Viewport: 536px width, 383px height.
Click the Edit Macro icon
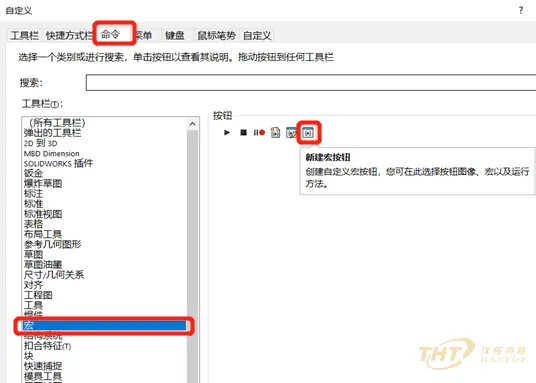[291, 132]
